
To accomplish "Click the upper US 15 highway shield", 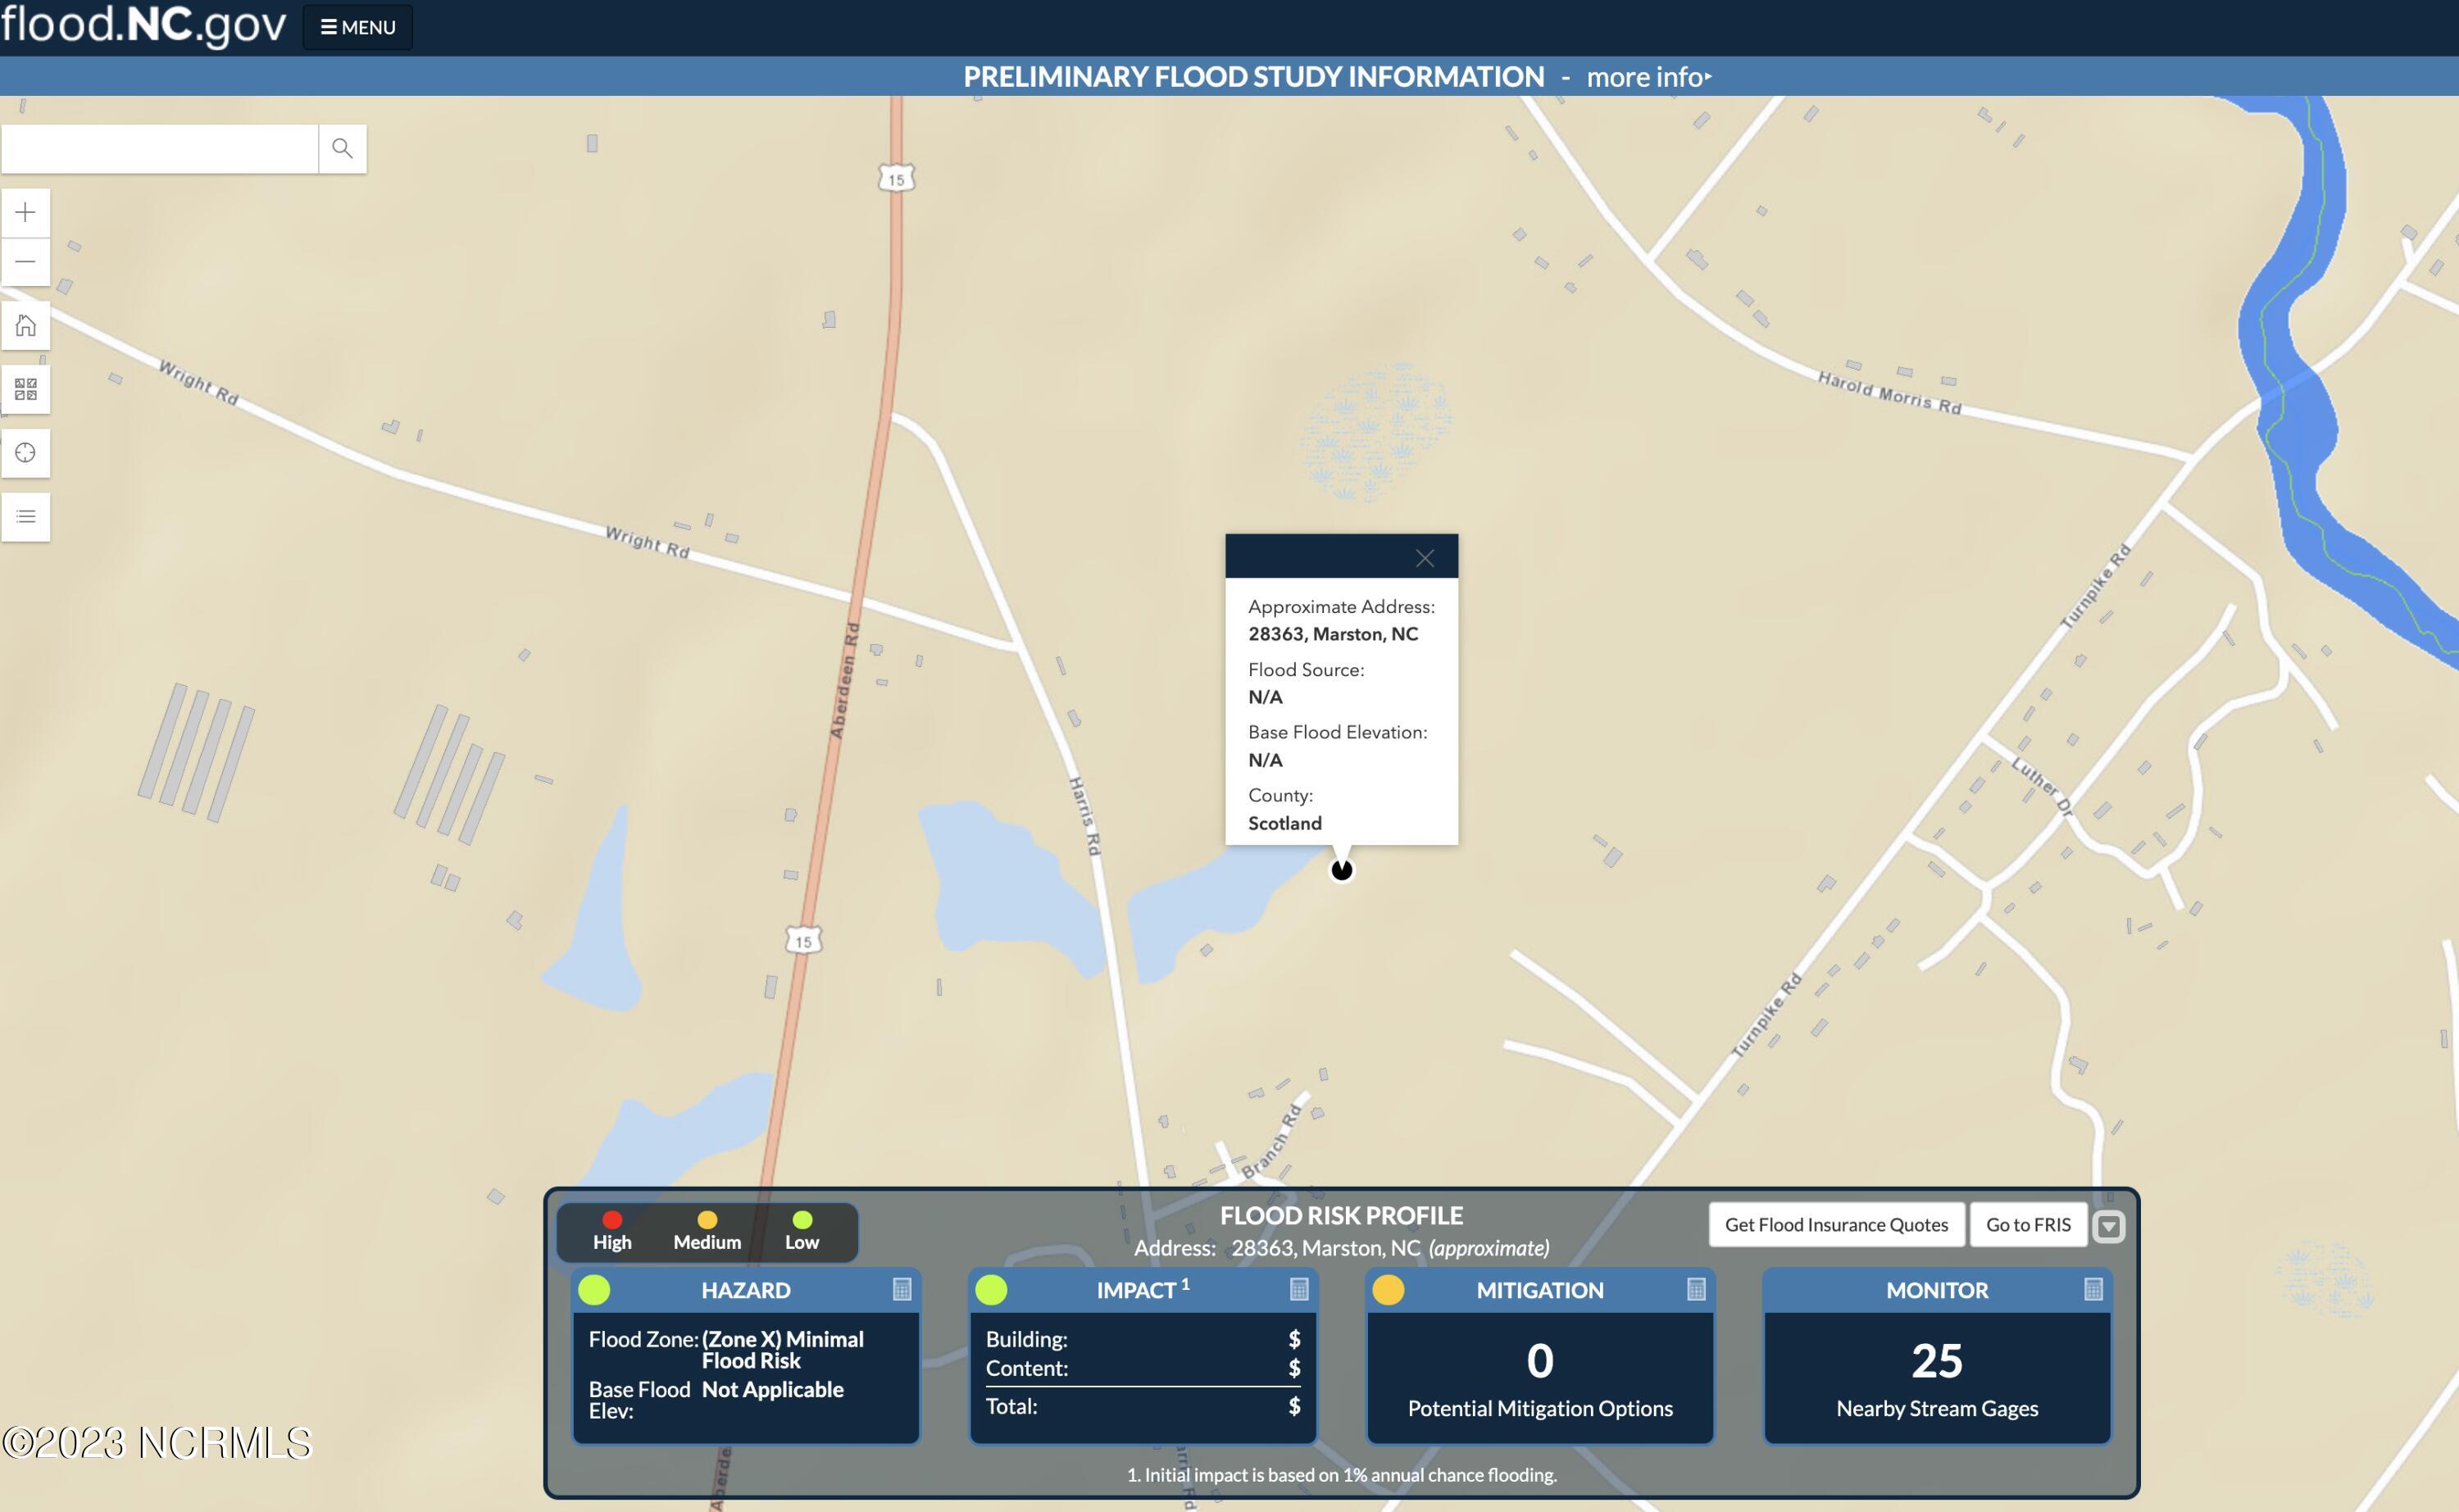I will pyautogui.click(x=896, y=179).
